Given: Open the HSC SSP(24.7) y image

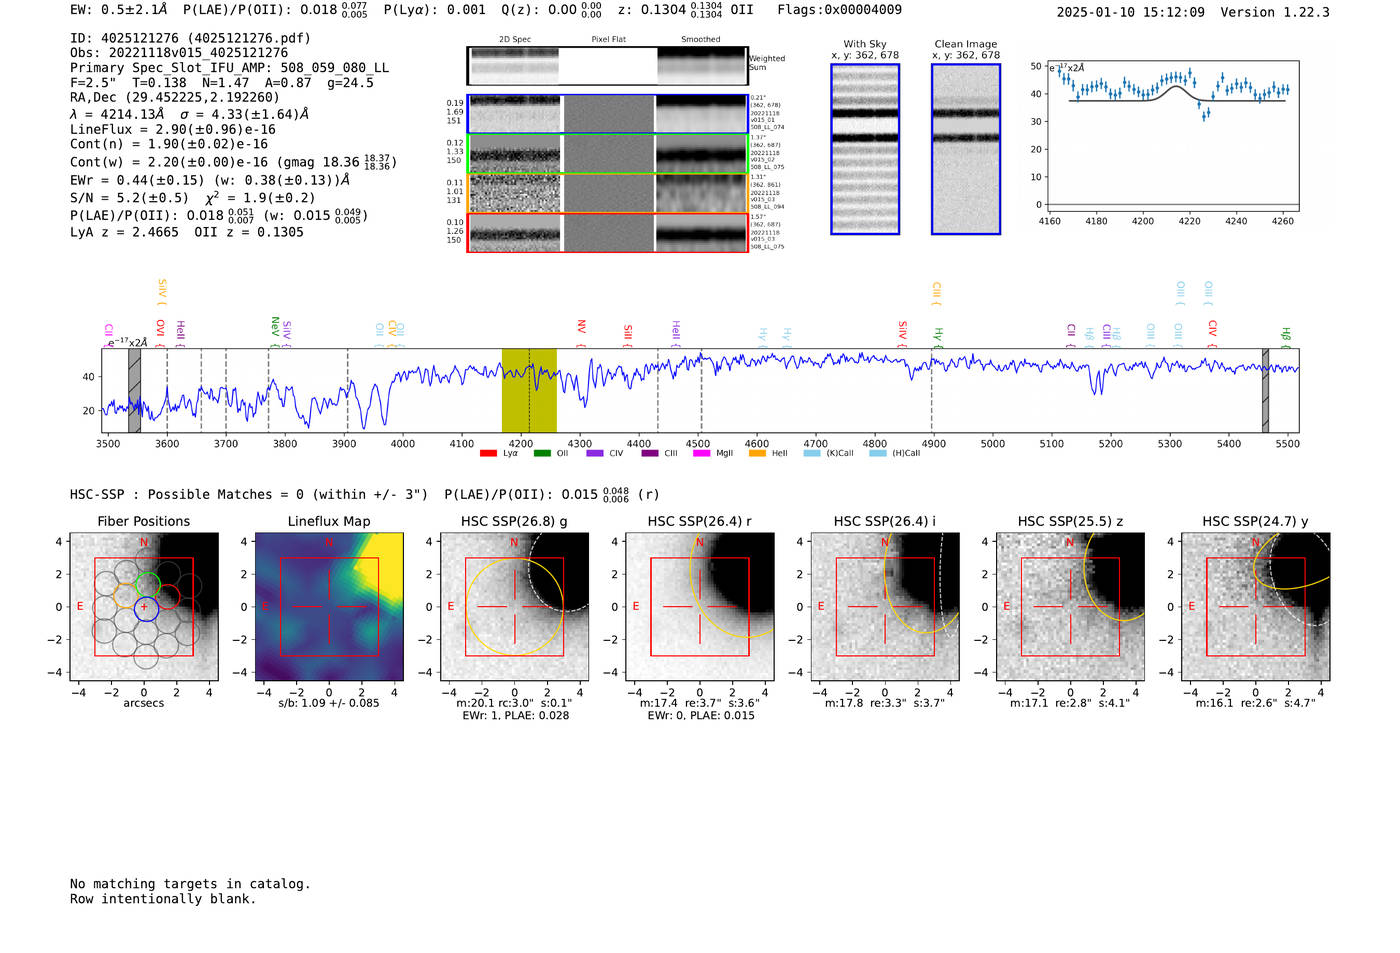Looking at the screenshot, I should click(x=1256, y=606).
